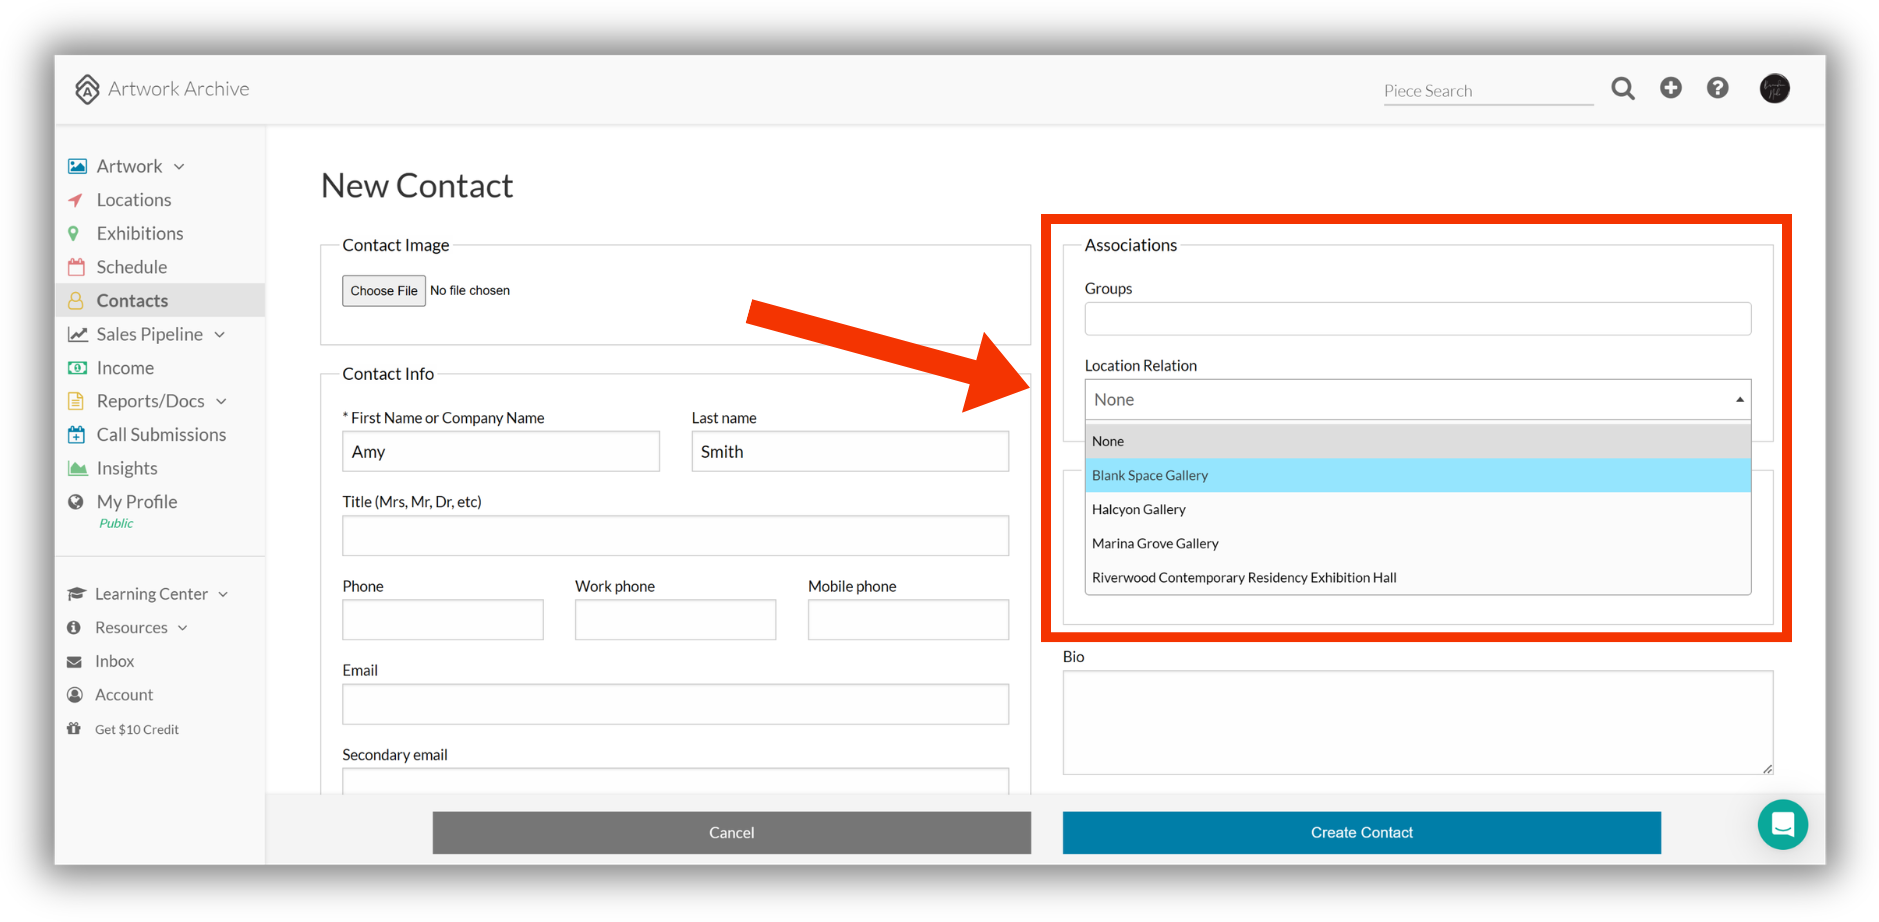Click the Artwork Archive logo

click(x=162, y=89)
